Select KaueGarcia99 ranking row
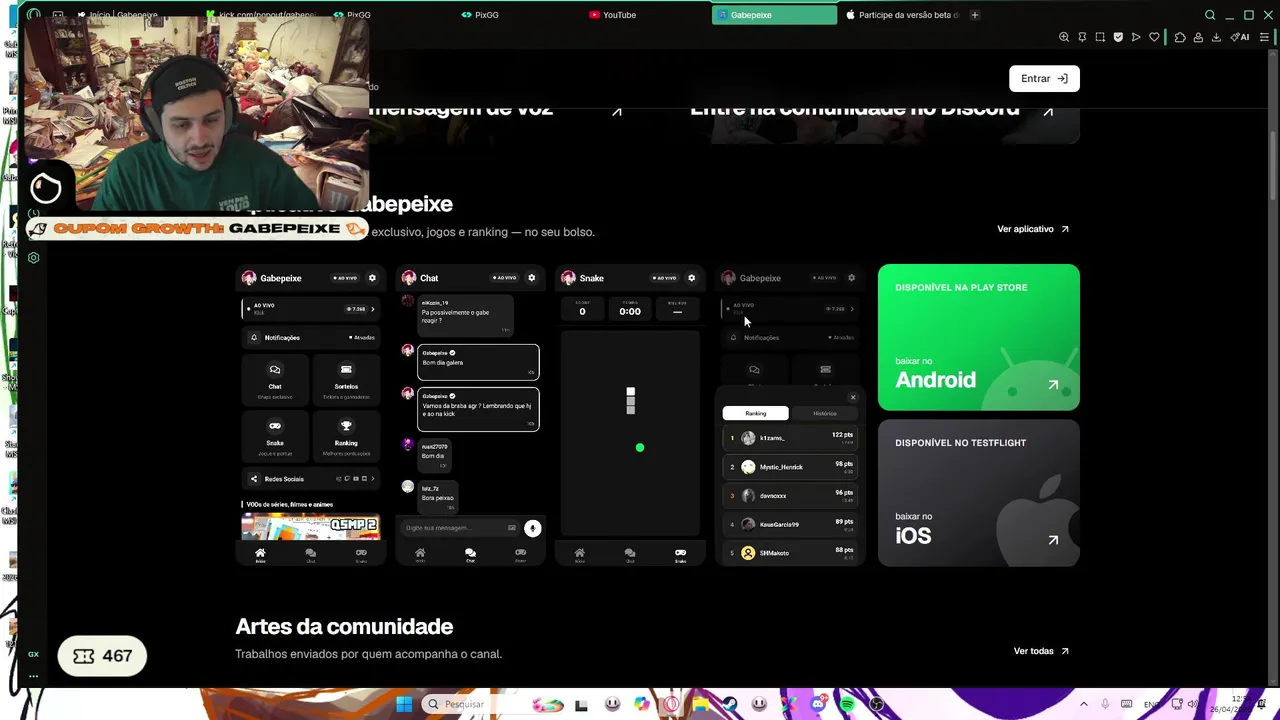Viewport: 1280px width, 720px height. [x=790, y=524]
